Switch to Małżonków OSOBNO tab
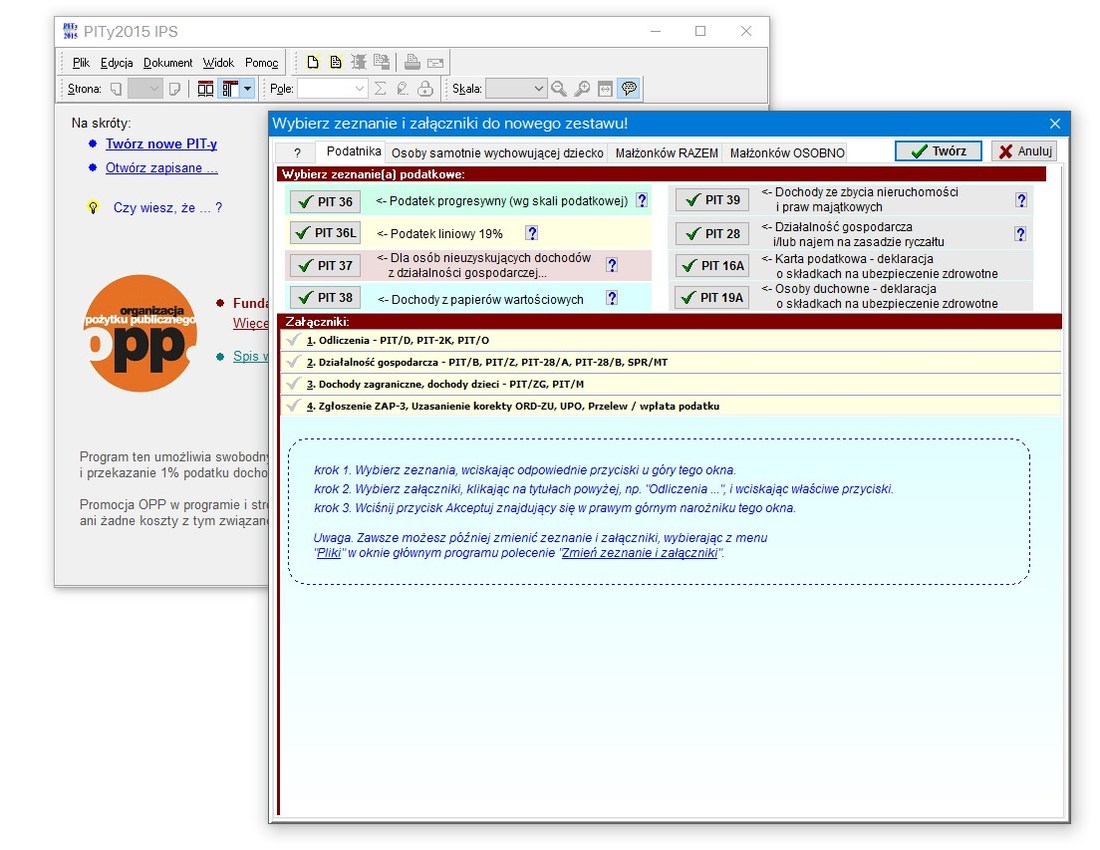 tap(787, 153)
